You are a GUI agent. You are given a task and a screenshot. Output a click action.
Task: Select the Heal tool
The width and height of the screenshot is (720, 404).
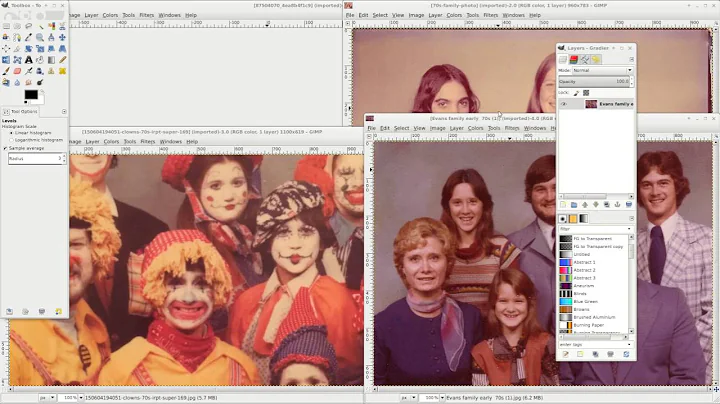tap(62, 71)
